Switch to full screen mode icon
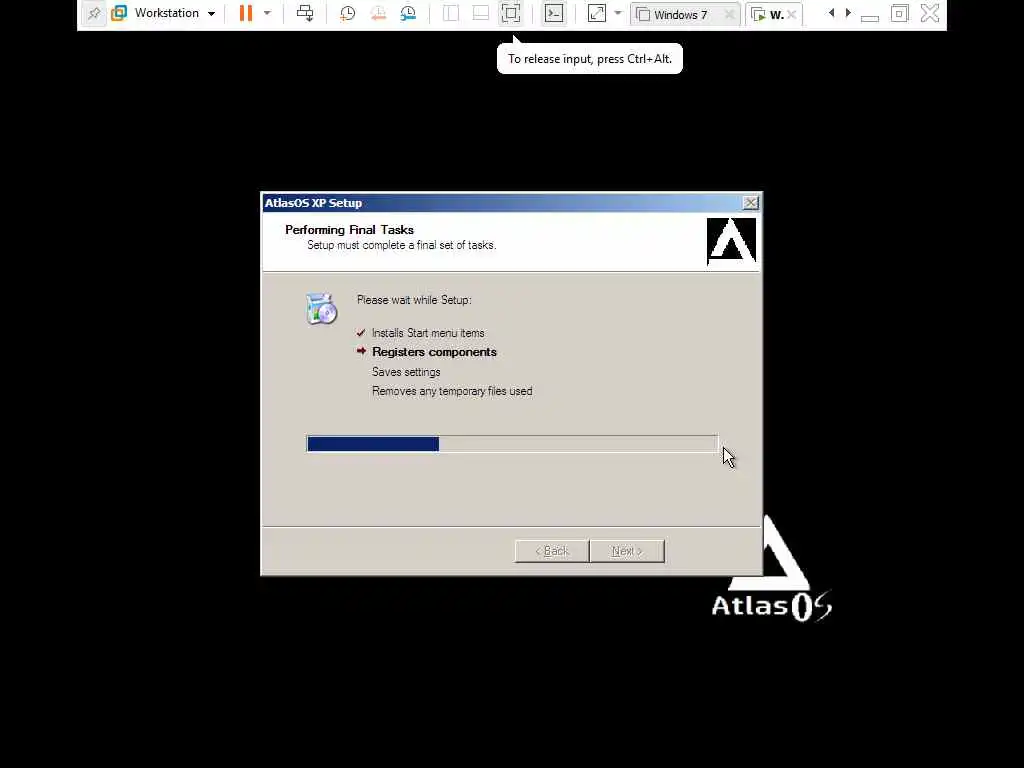The image size is (1024, 768). (511, 13)
